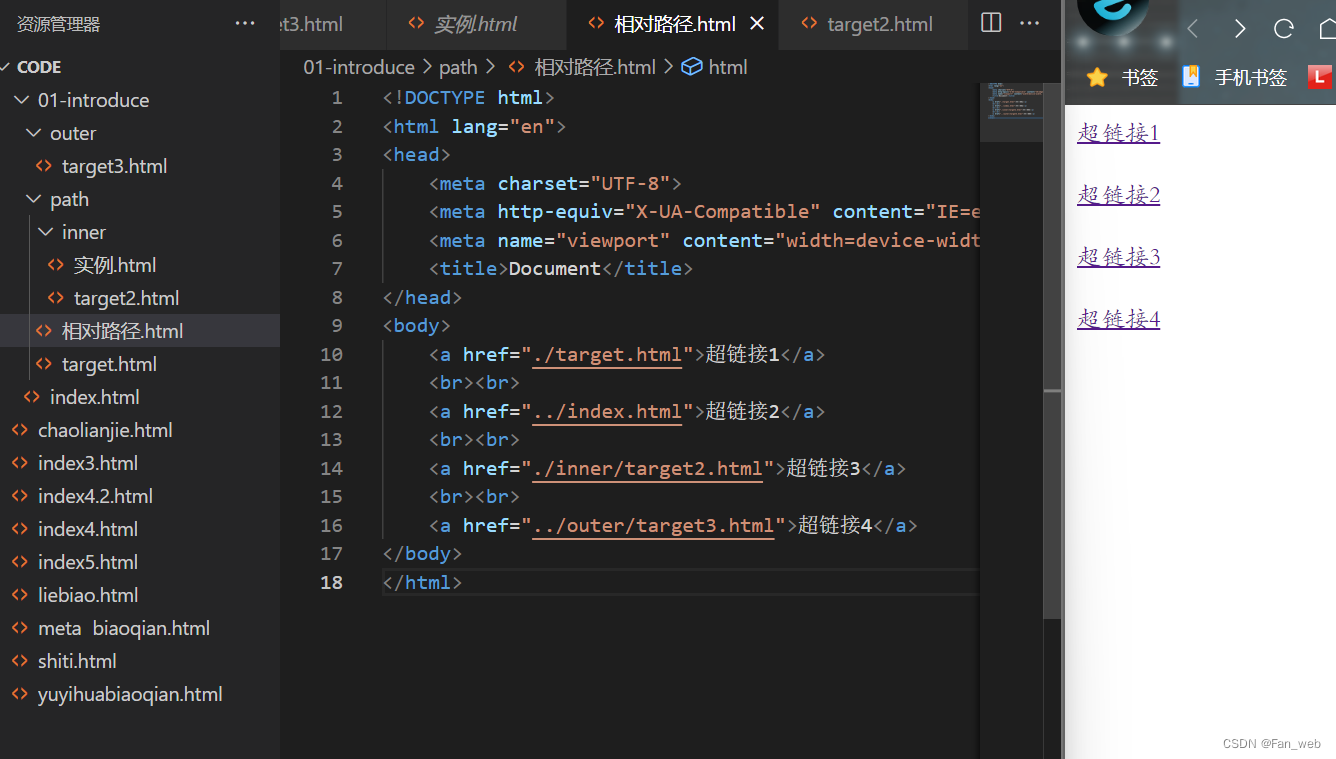Open explorer more actions ellipsis menu
The image size is (1336, 759).
pos(245,24)
